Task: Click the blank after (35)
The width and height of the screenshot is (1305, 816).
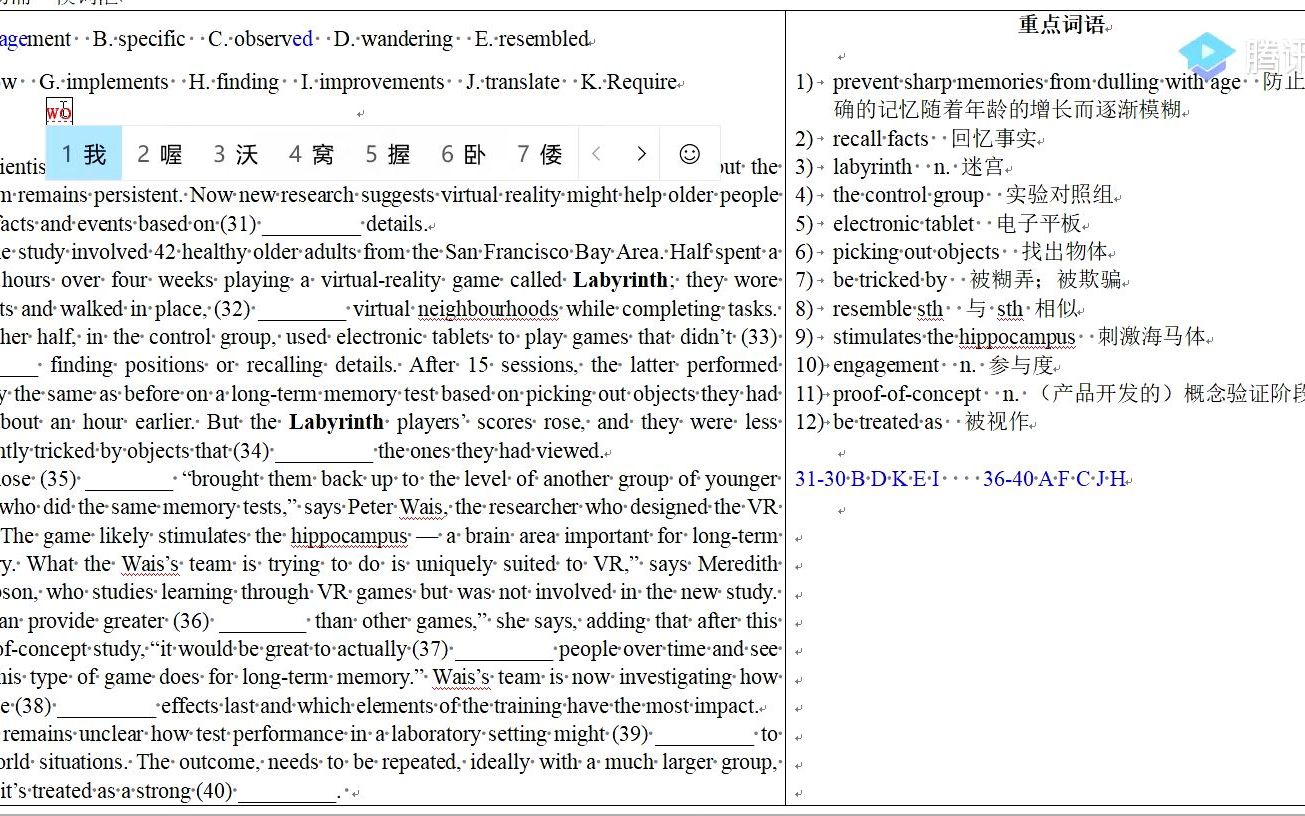Action: 131,479
